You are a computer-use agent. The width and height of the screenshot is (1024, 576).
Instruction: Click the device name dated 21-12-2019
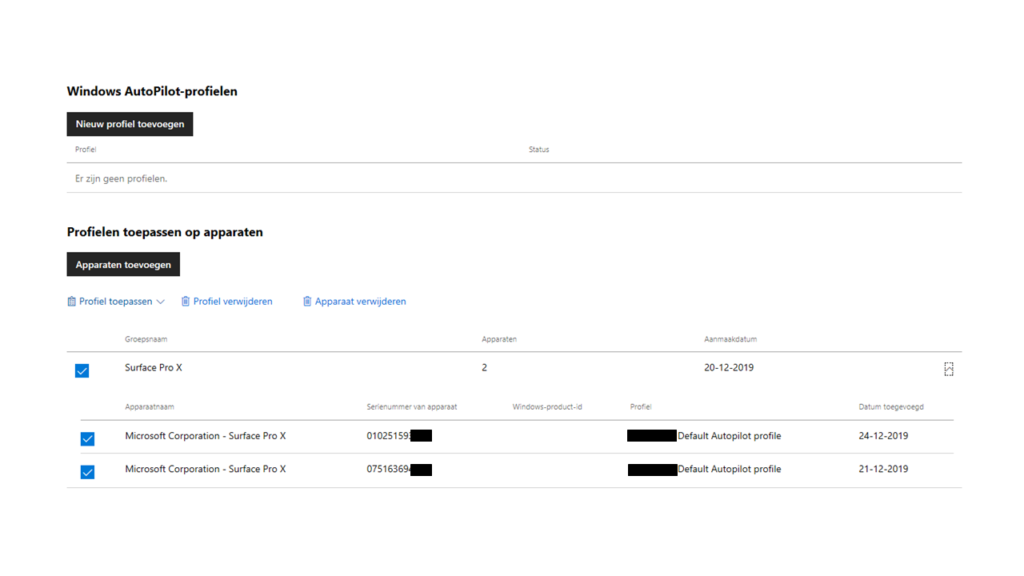tap(205, 469)
